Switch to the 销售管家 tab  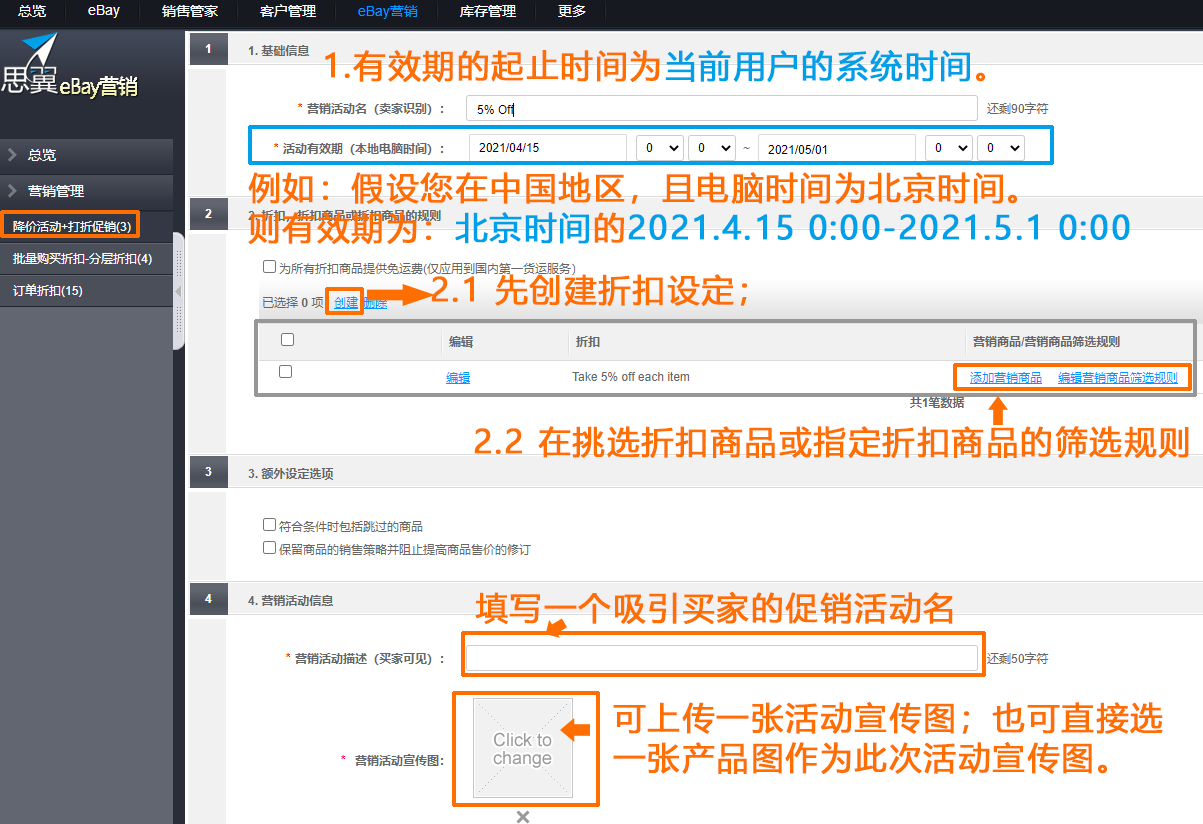(x=189, y=12)
